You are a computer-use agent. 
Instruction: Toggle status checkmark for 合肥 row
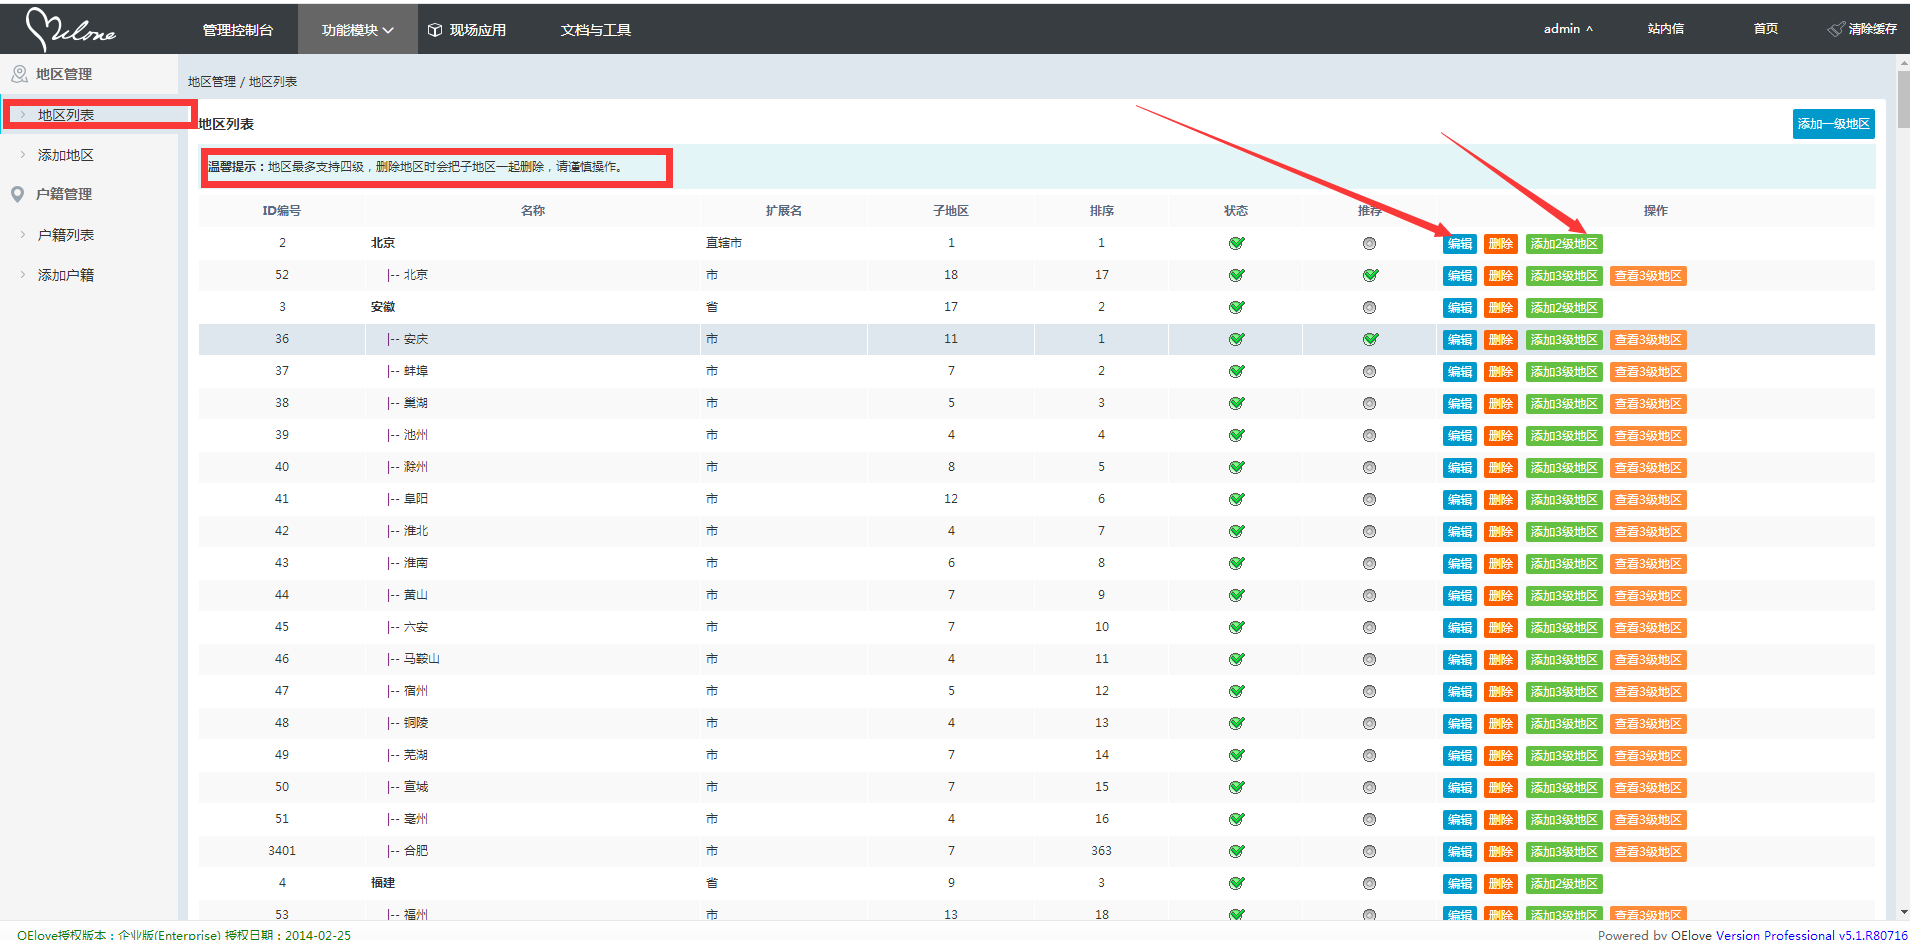tap(1237, 851)
